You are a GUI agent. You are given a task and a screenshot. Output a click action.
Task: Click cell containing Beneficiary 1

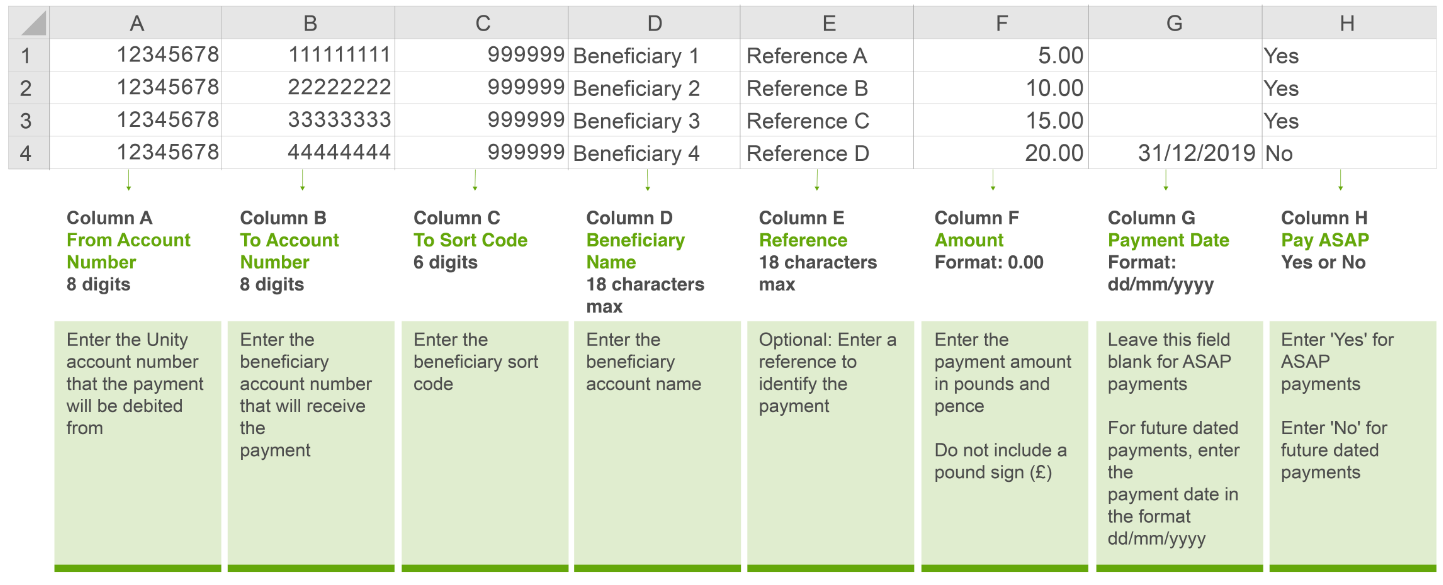(x=653, y=56)
